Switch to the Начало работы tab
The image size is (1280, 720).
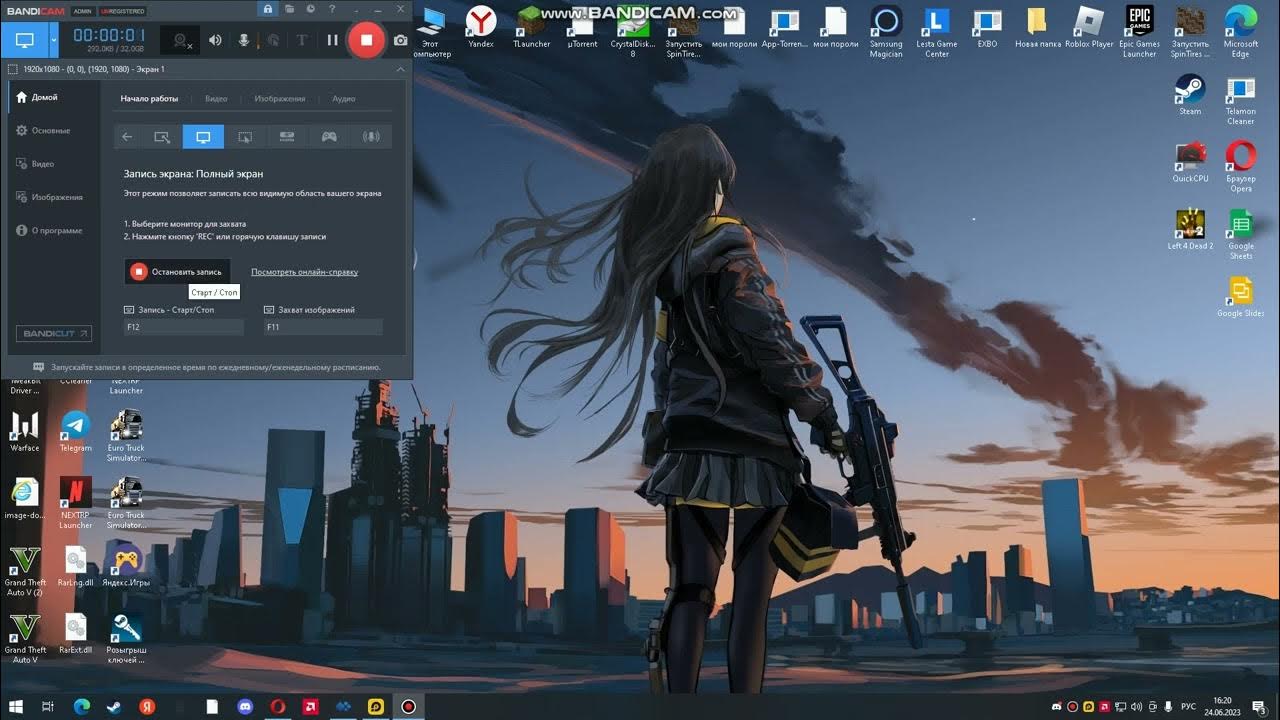click(x=149, y=99)
